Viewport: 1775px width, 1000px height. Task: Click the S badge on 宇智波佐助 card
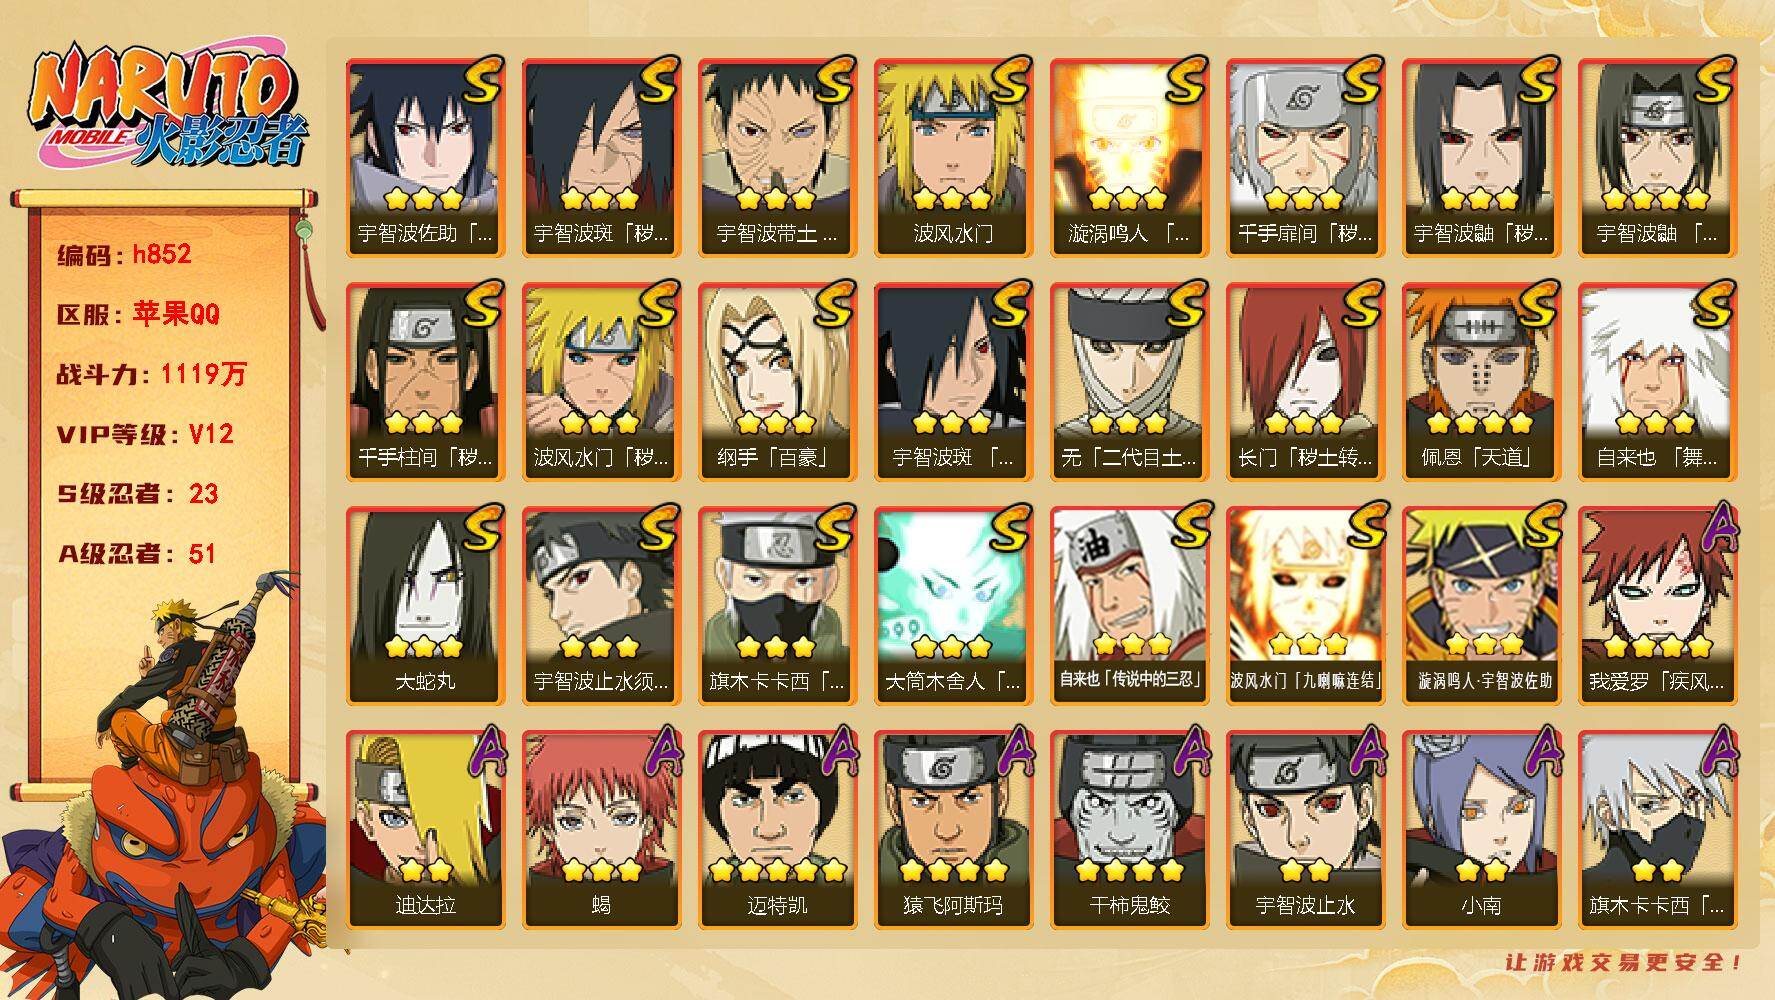(480, 80)
